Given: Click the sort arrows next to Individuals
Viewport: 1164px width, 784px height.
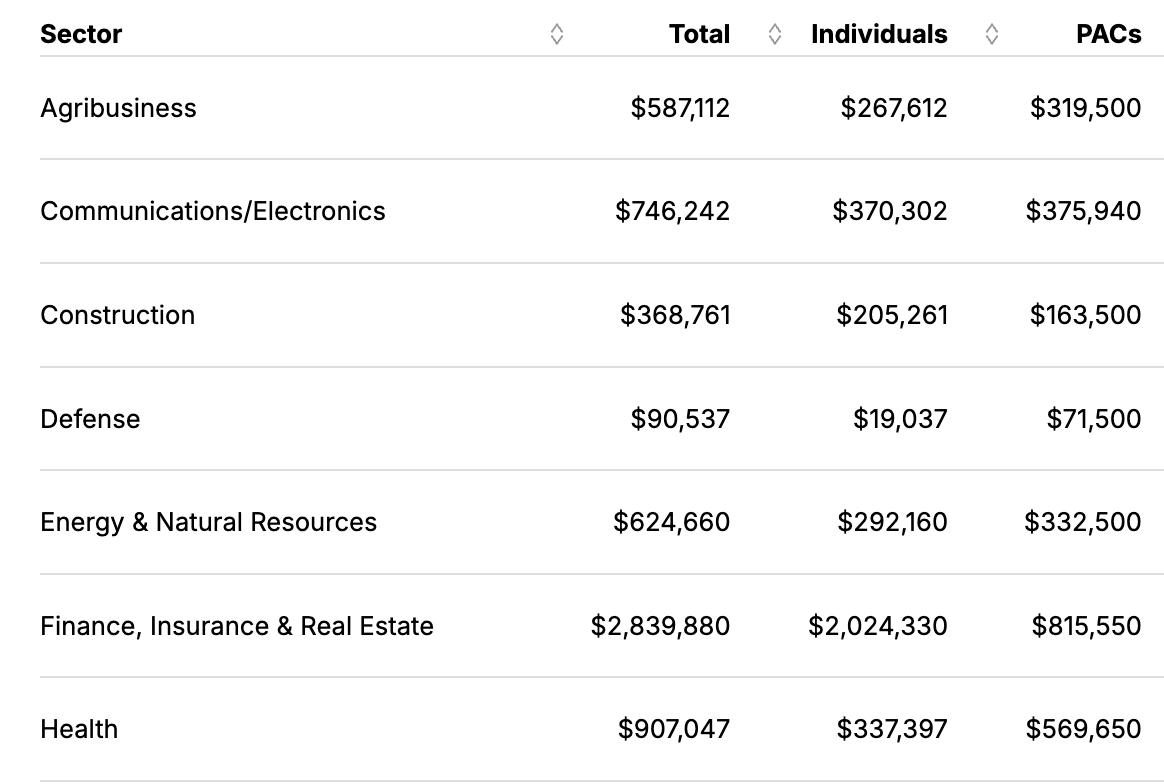Looking at the screenshot, I should click(x=991, y=34).
